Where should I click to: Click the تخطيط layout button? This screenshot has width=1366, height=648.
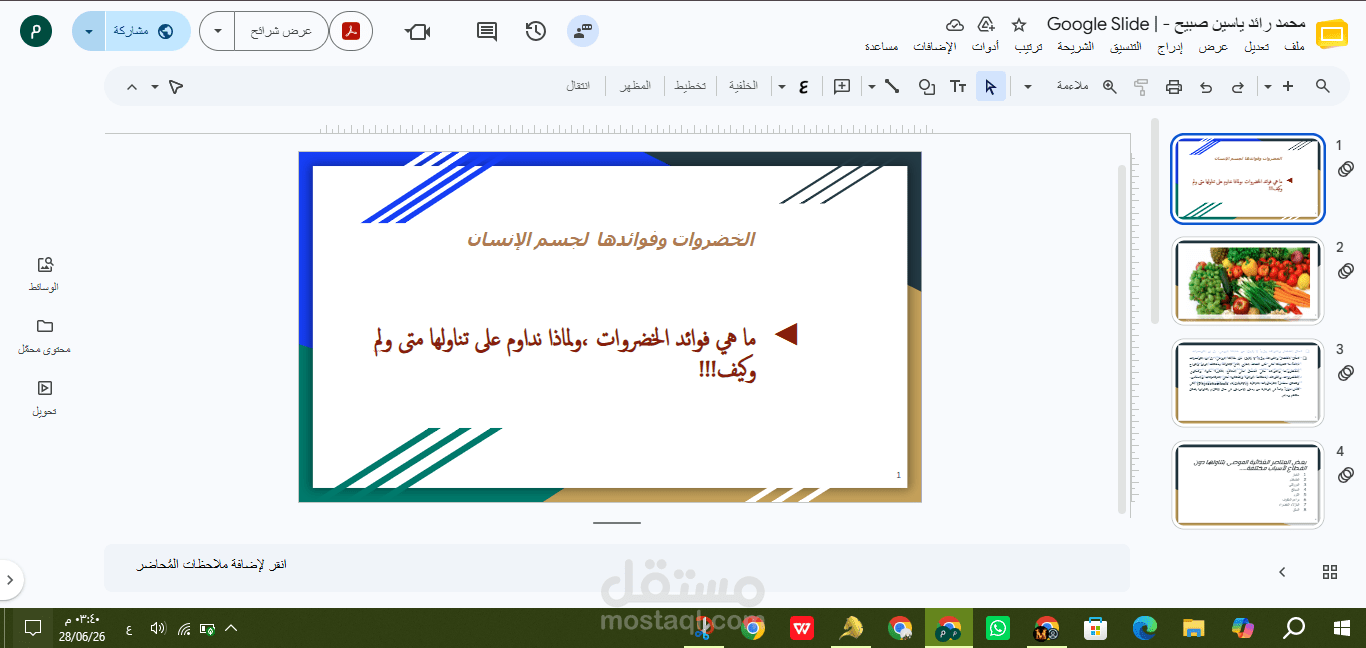(x=690, y=86)
